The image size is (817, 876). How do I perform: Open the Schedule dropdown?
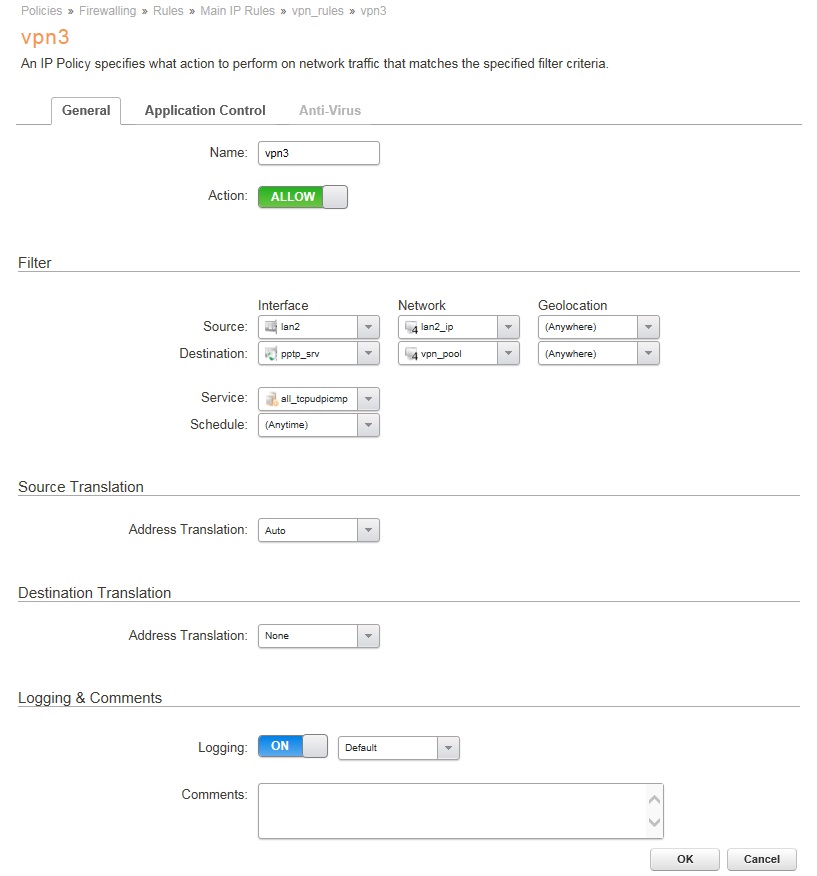pyautogui.click(x=368, y=425)
